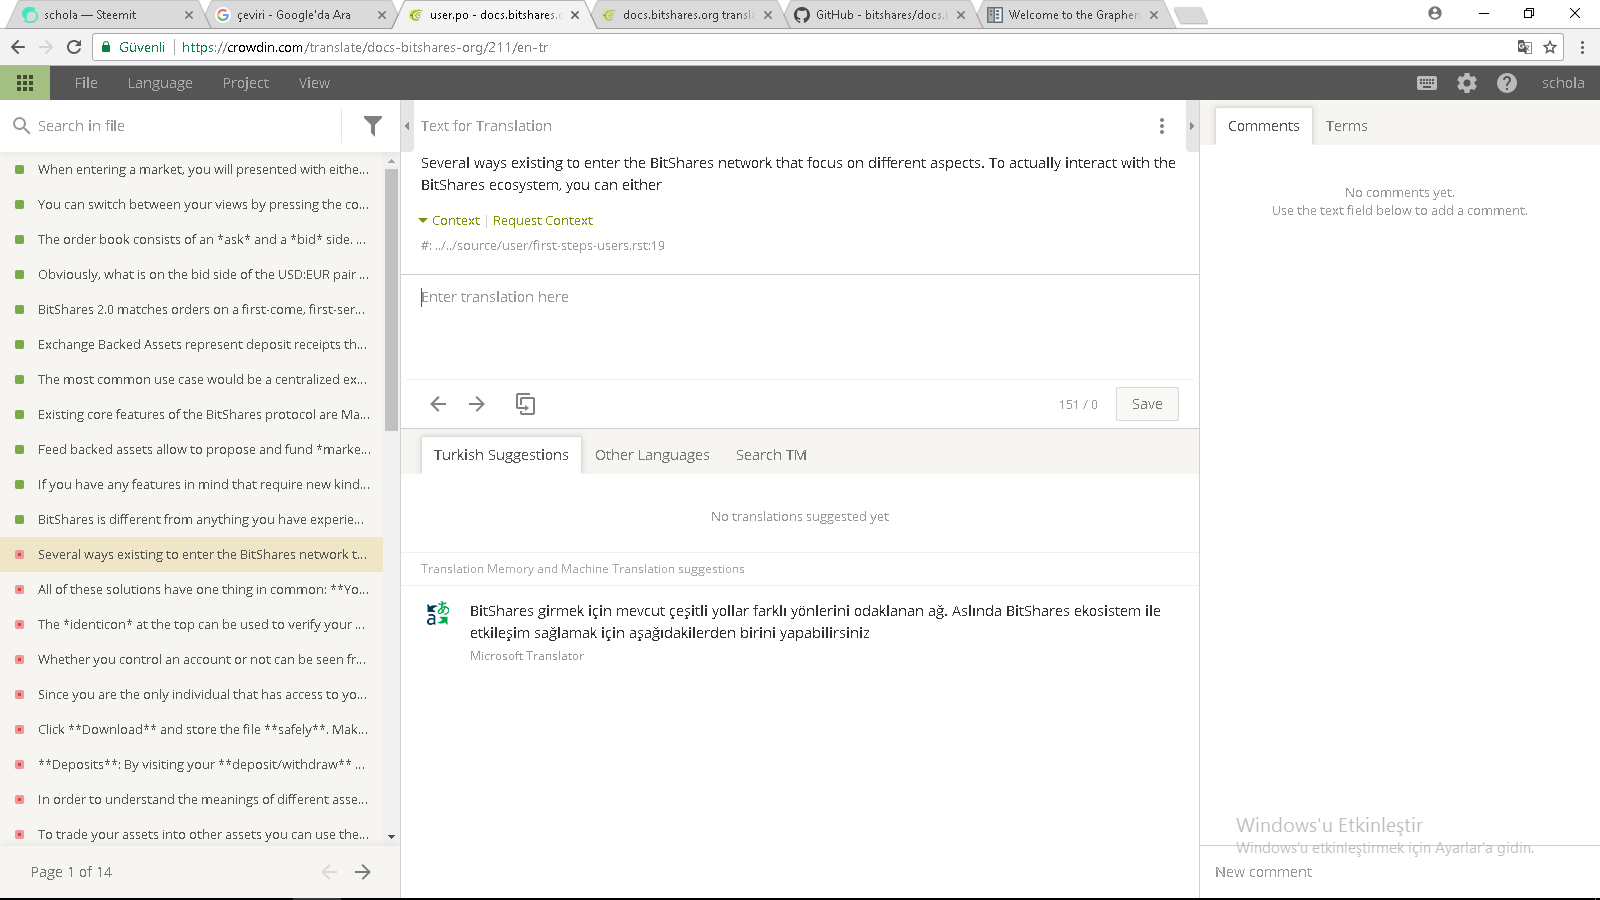Go to previous string arrow in editor
Screen dimensions: 1600x900
438,404
